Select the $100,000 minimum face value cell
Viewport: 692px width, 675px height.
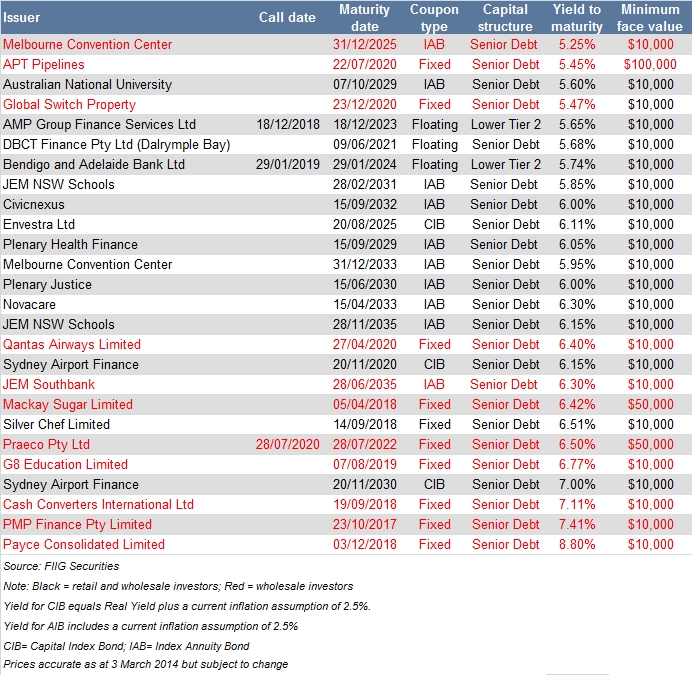pyautogui.click(x=650, y=64)
